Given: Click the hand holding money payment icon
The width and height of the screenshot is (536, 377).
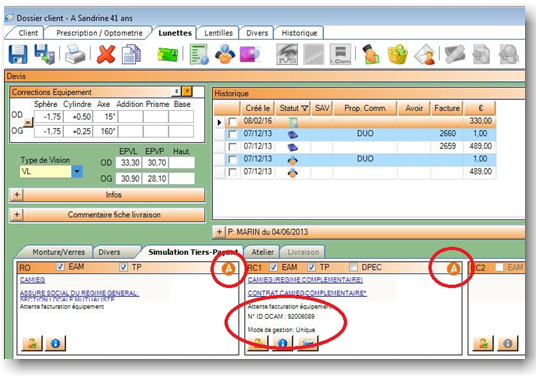Looking at the screenshot, I should tap(371, 54).
